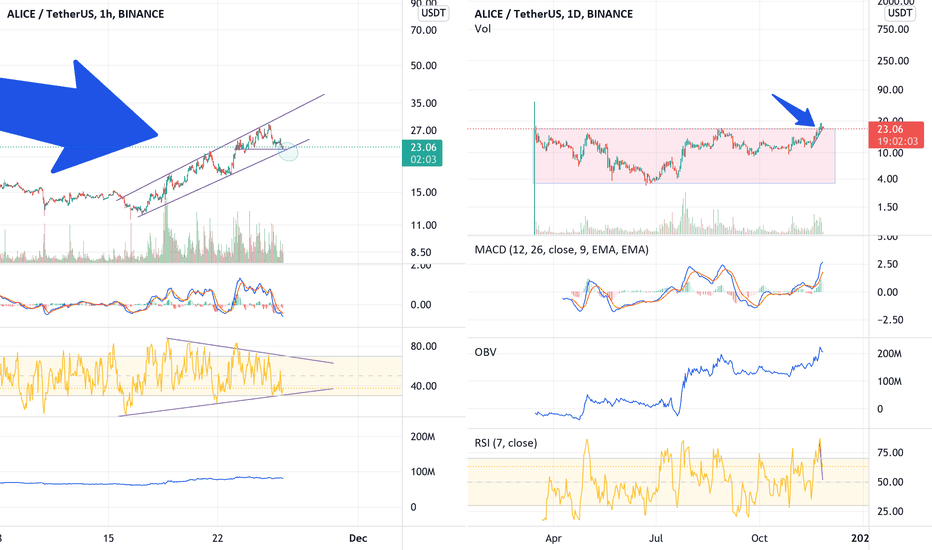Click the red 23.06 price label on the 1D chart
The image size is (932, 550).
895,135
